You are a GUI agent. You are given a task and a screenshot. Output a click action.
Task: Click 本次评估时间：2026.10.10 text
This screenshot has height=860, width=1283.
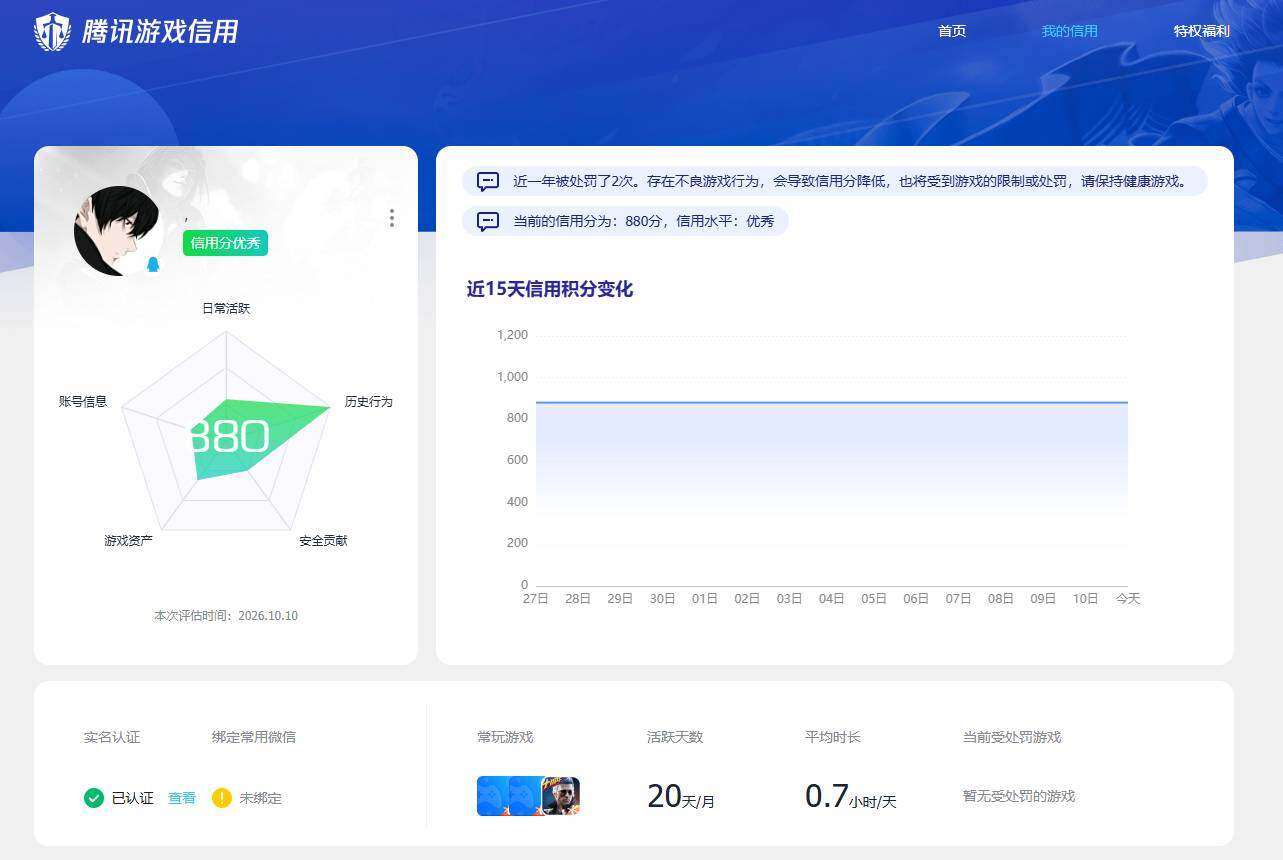(226, 615)
